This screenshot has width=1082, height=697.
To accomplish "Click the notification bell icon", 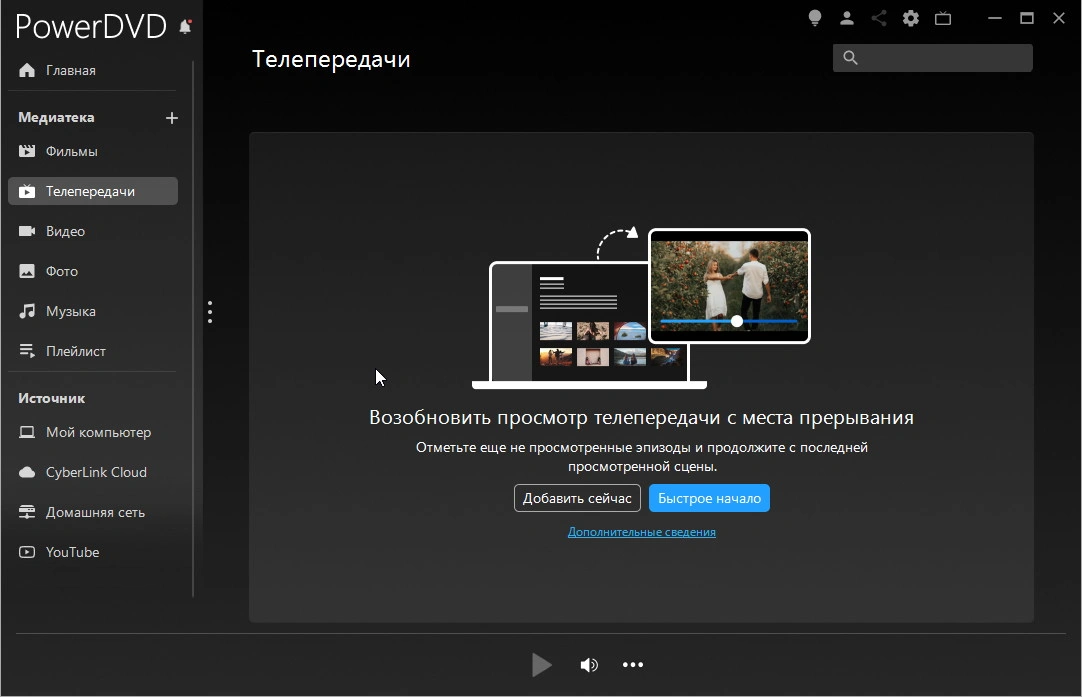I will 185,27.
